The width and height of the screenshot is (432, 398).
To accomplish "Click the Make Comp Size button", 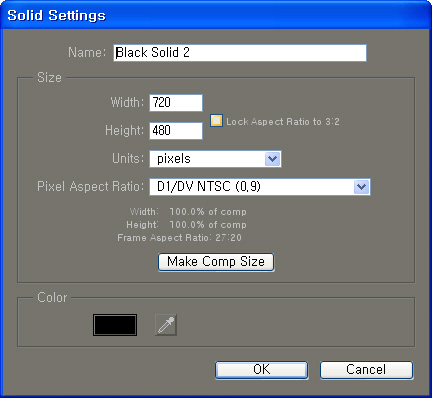I will 216,262.
